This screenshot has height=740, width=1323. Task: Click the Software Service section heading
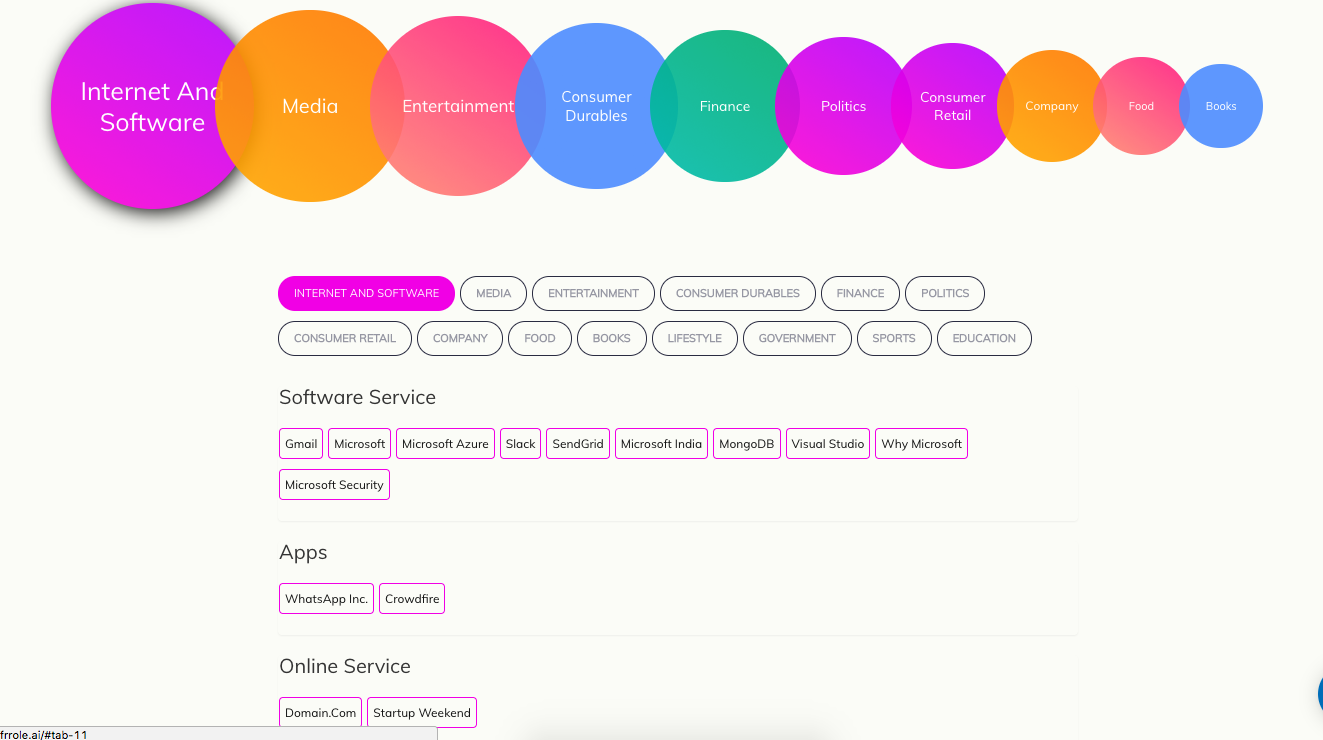pyautogui.click(x=357, y=397)
